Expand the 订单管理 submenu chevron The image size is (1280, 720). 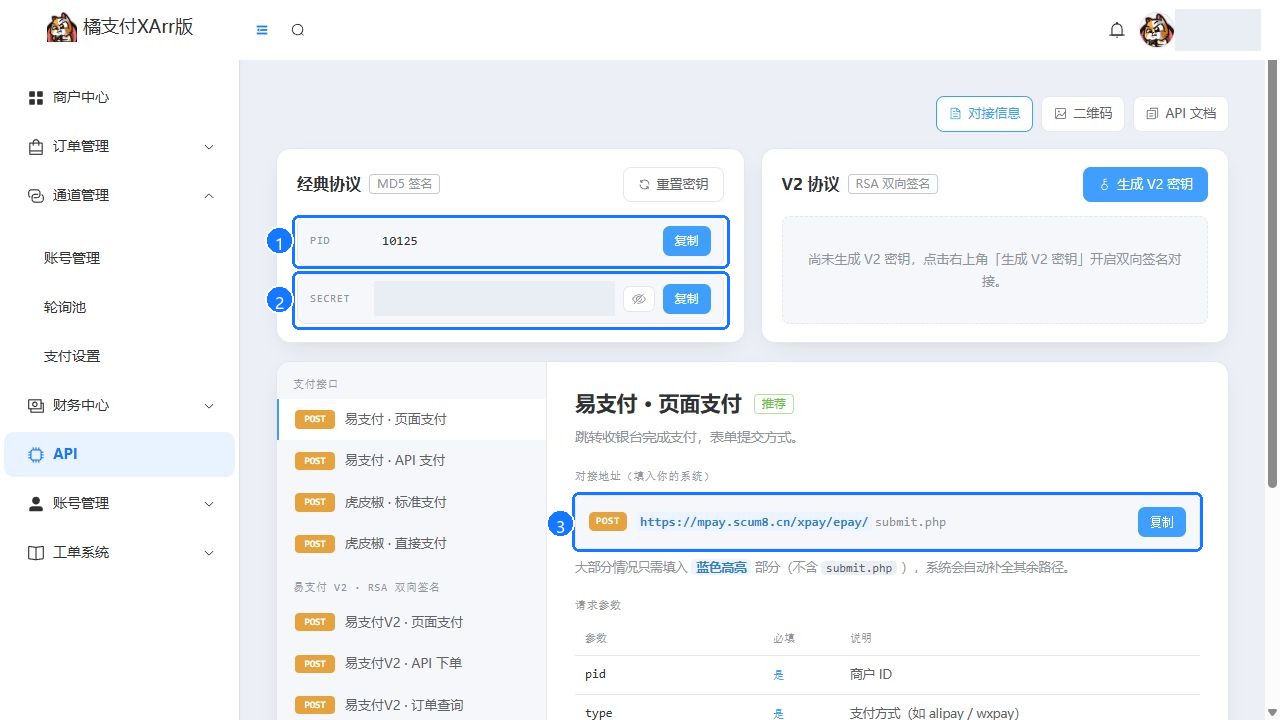tap(209, 147)
